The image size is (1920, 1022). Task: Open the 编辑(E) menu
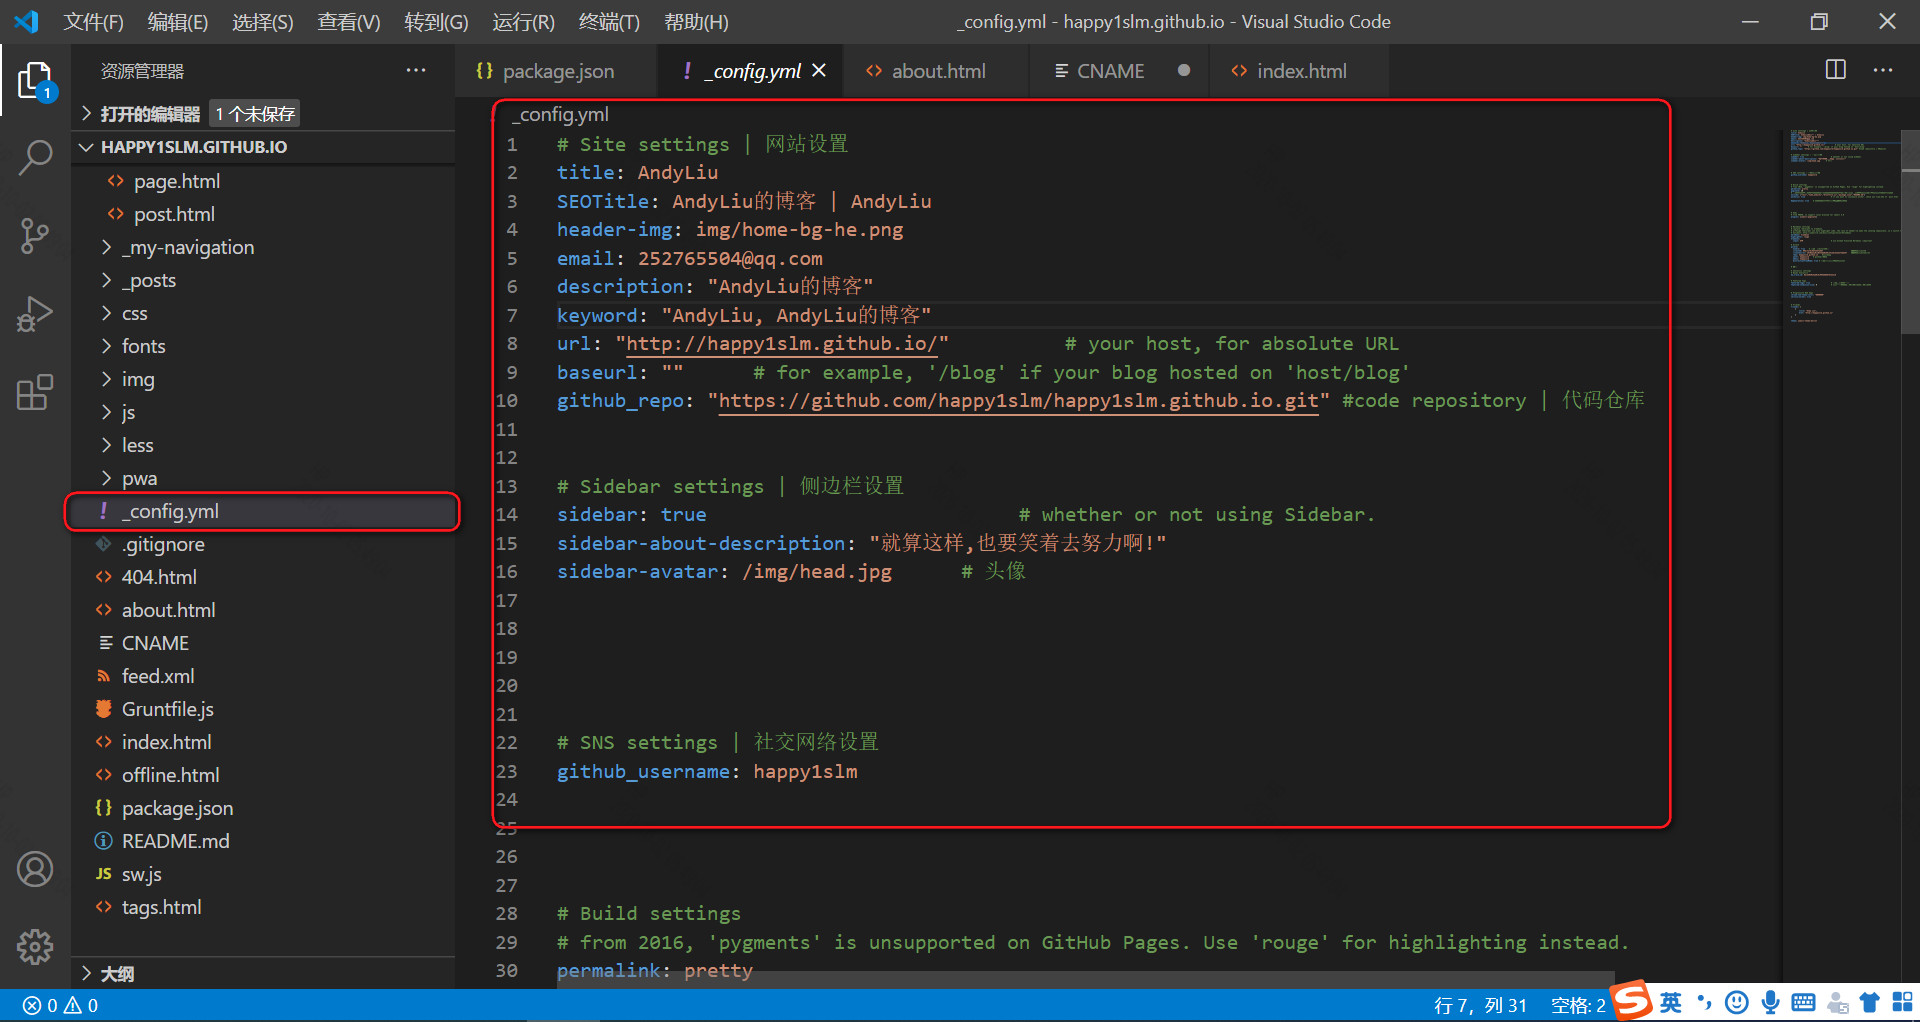[x=178, y=21]
